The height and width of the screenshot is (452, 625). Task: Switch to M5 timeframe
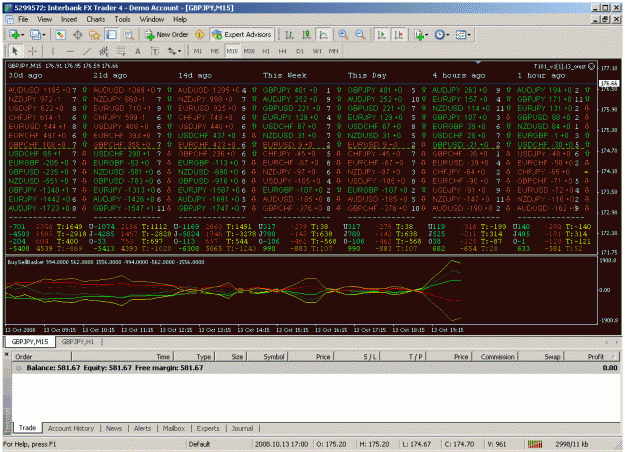click(215, 51)
